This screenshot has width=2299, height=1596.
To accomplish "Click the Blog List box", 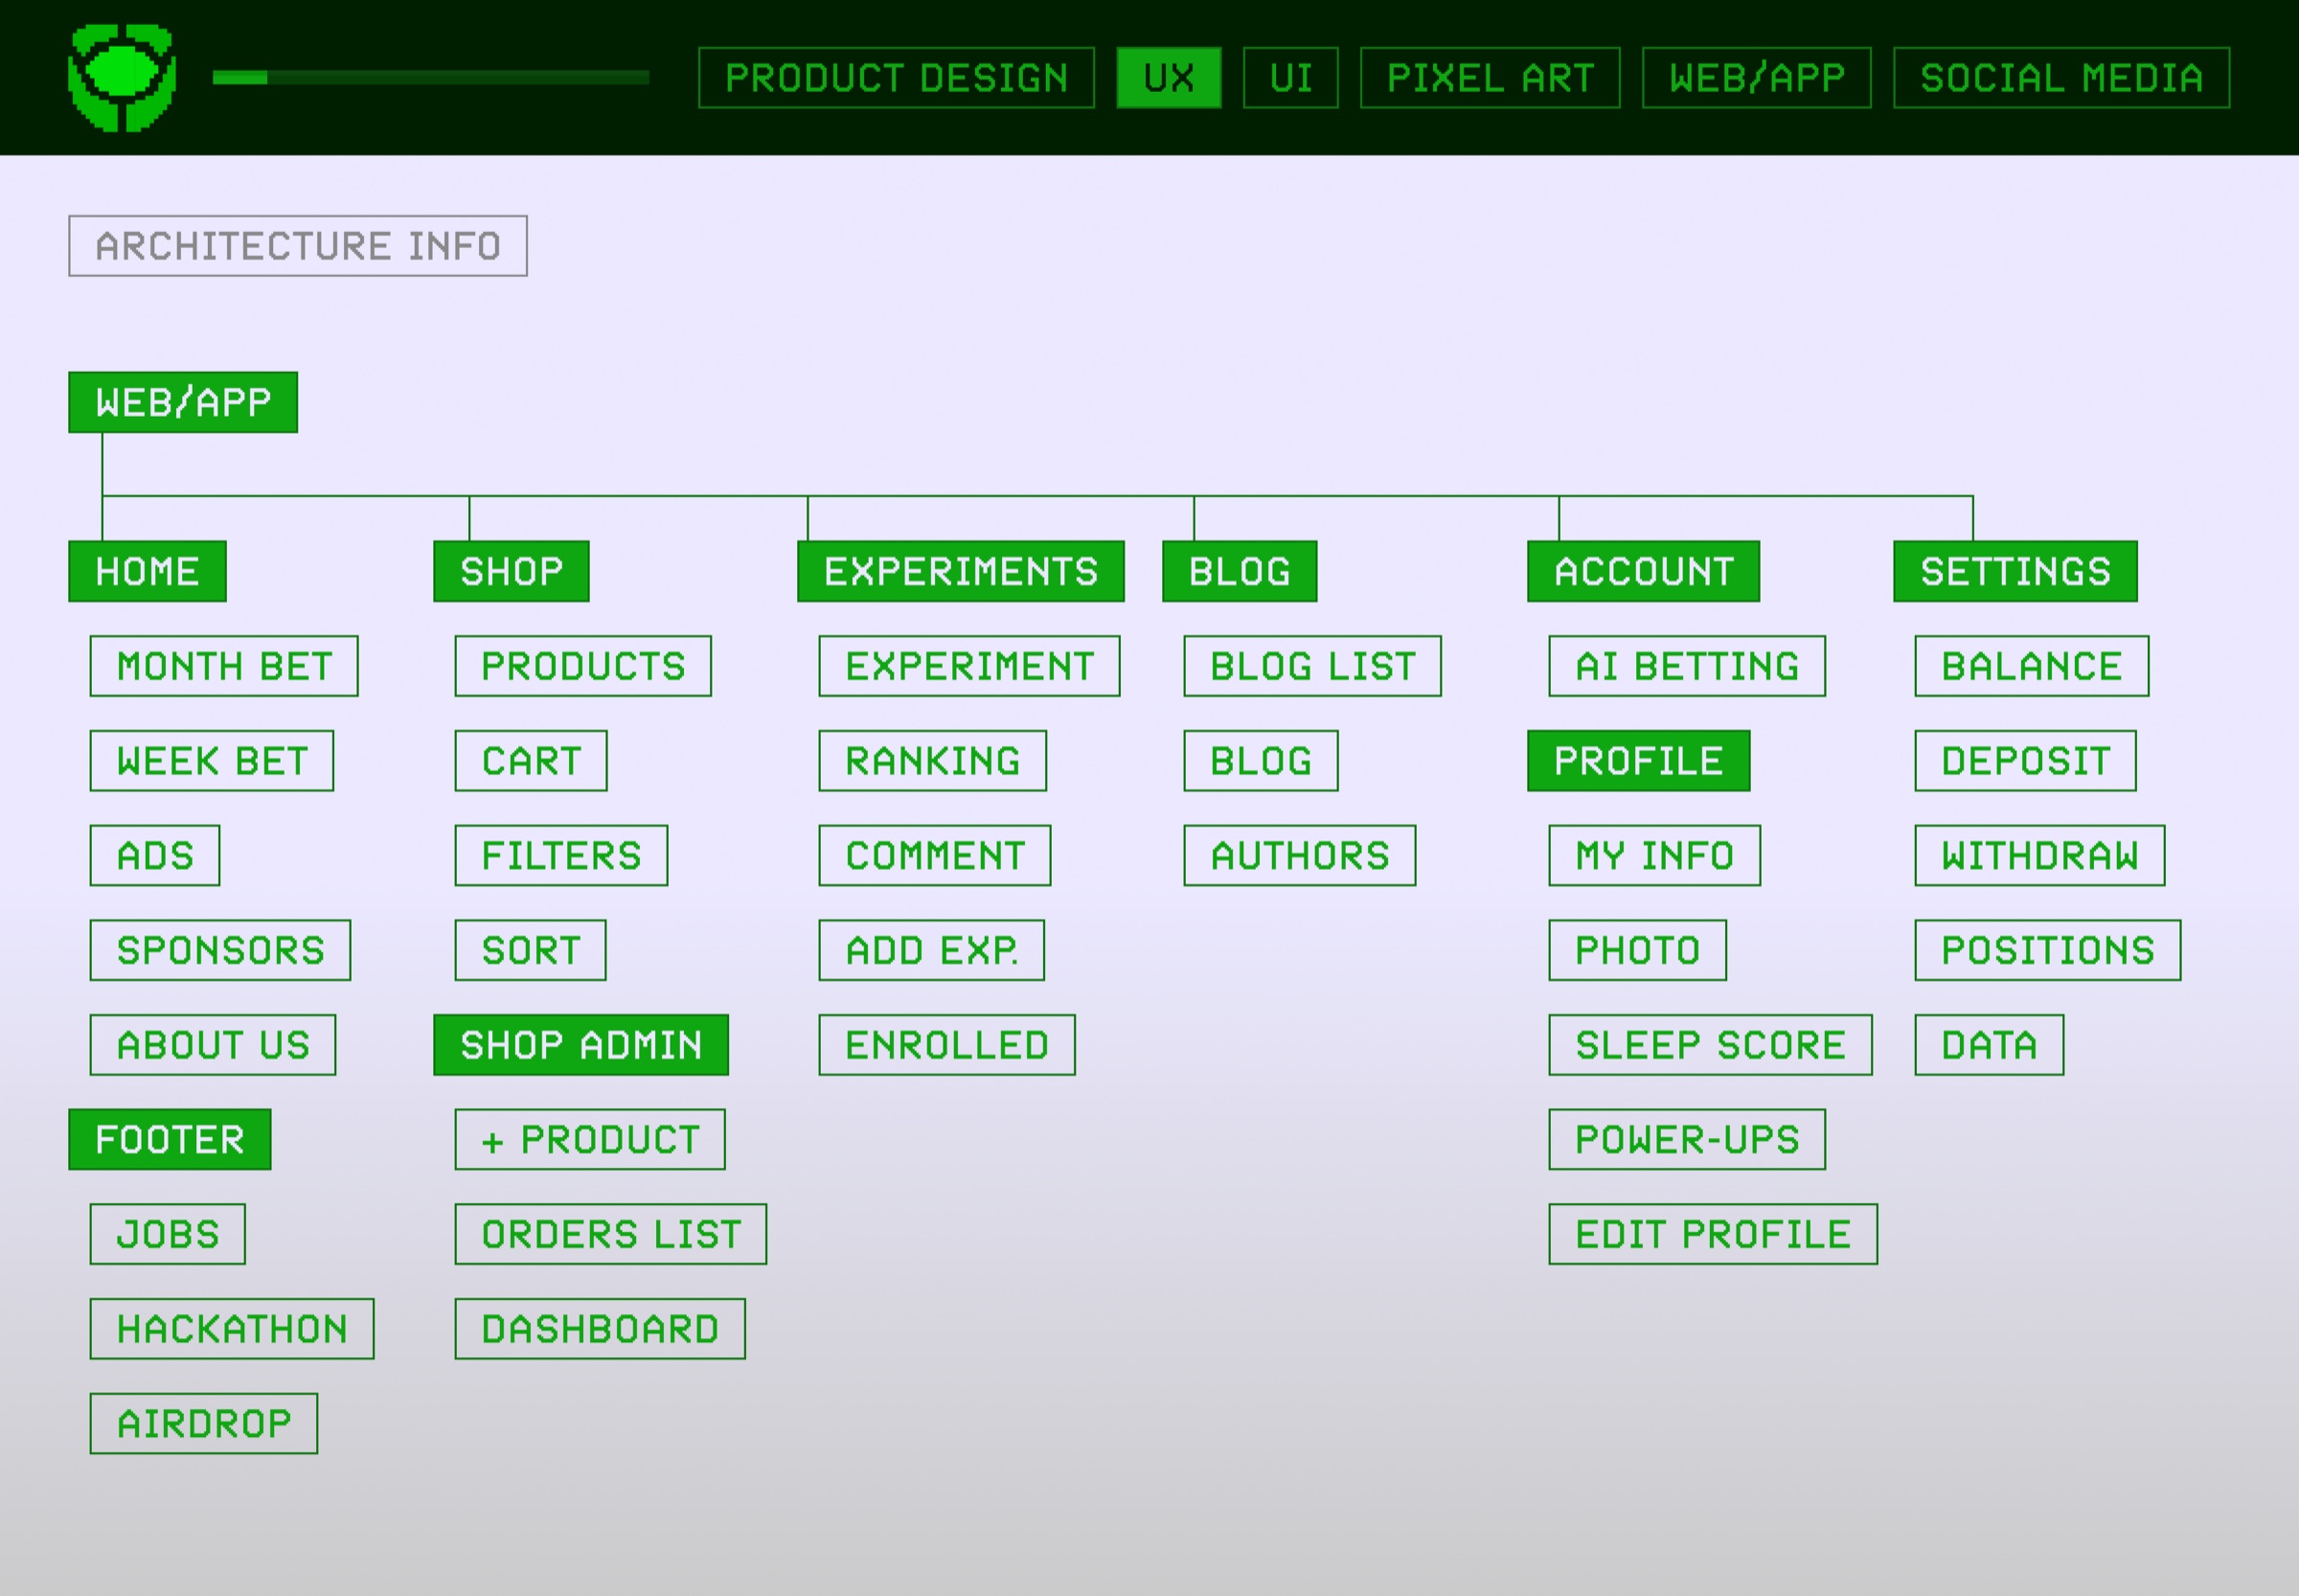I will click(x=1313, y=666).
